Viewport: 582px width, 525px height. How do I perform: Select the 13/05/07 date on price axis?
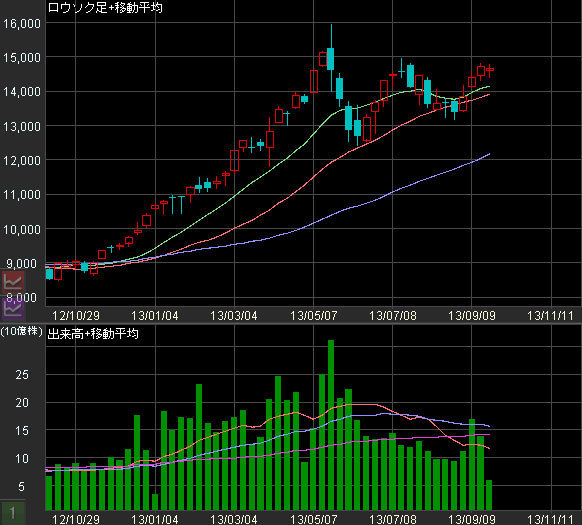click(x=313, y=316)
